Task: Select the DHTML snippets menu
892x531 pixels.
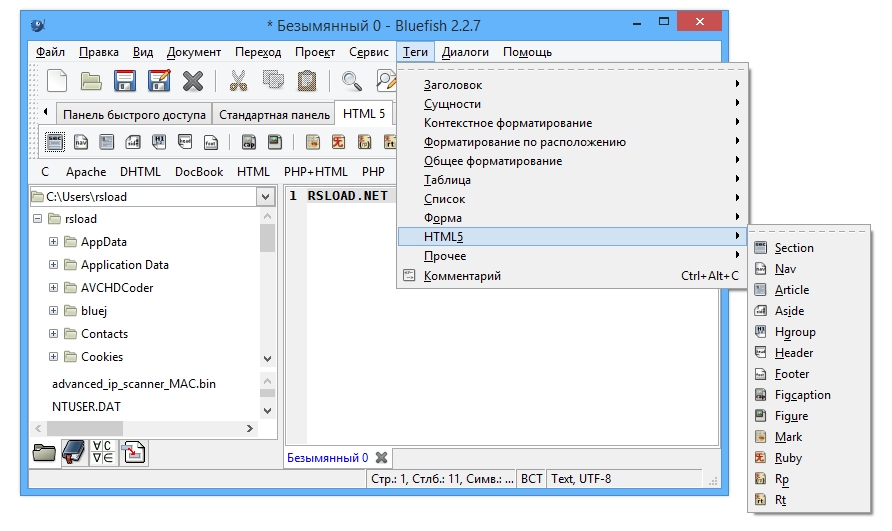Action: pyautogui.click(x=140, y=172)
